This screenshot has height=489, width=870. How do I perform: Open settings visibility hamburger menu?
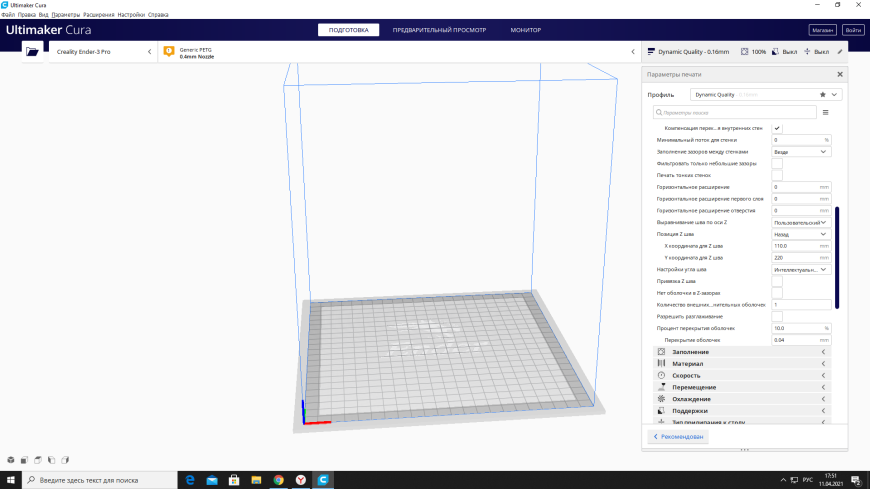tap(826, 113)
